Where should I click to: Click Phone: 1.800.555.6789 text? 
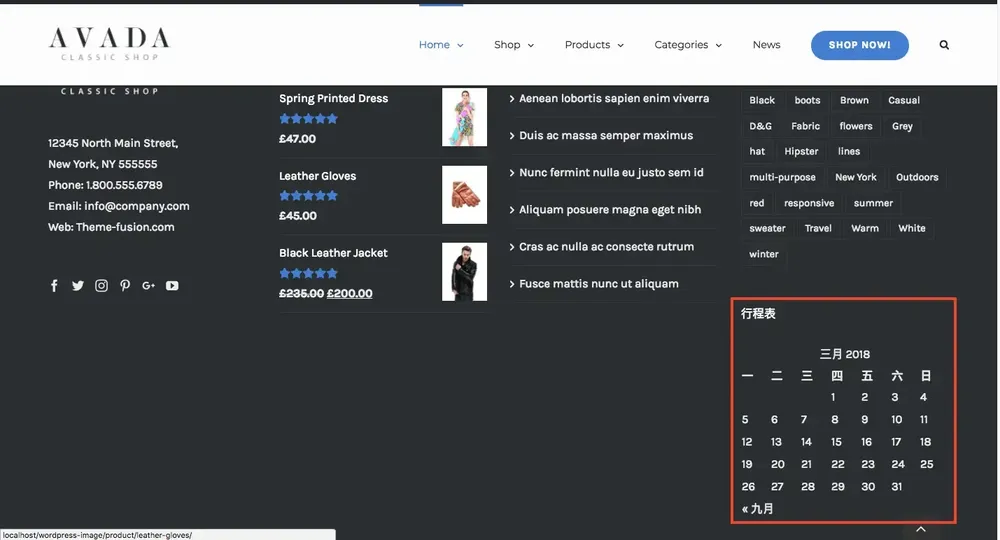pyautogui.click(x=105, y=185)
